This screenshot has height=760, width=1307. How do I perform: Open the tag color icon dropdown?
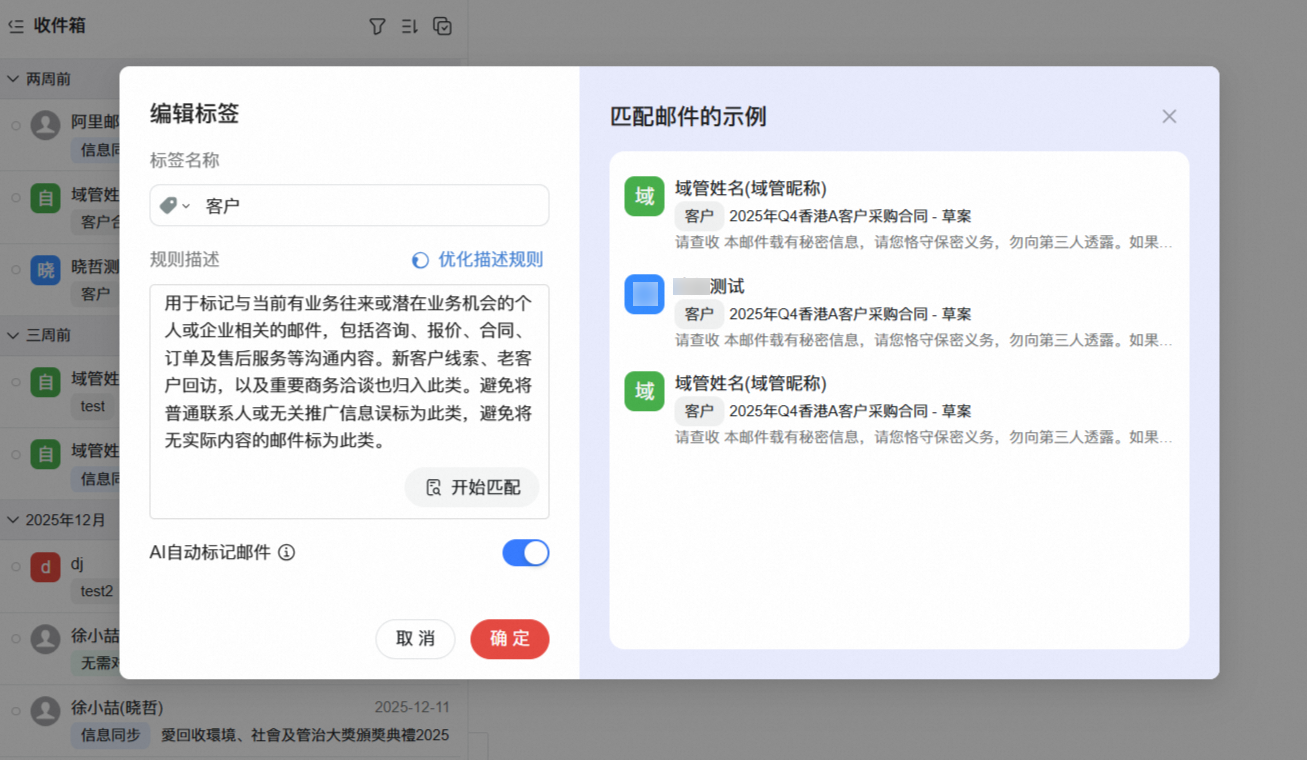coord(174,205)
